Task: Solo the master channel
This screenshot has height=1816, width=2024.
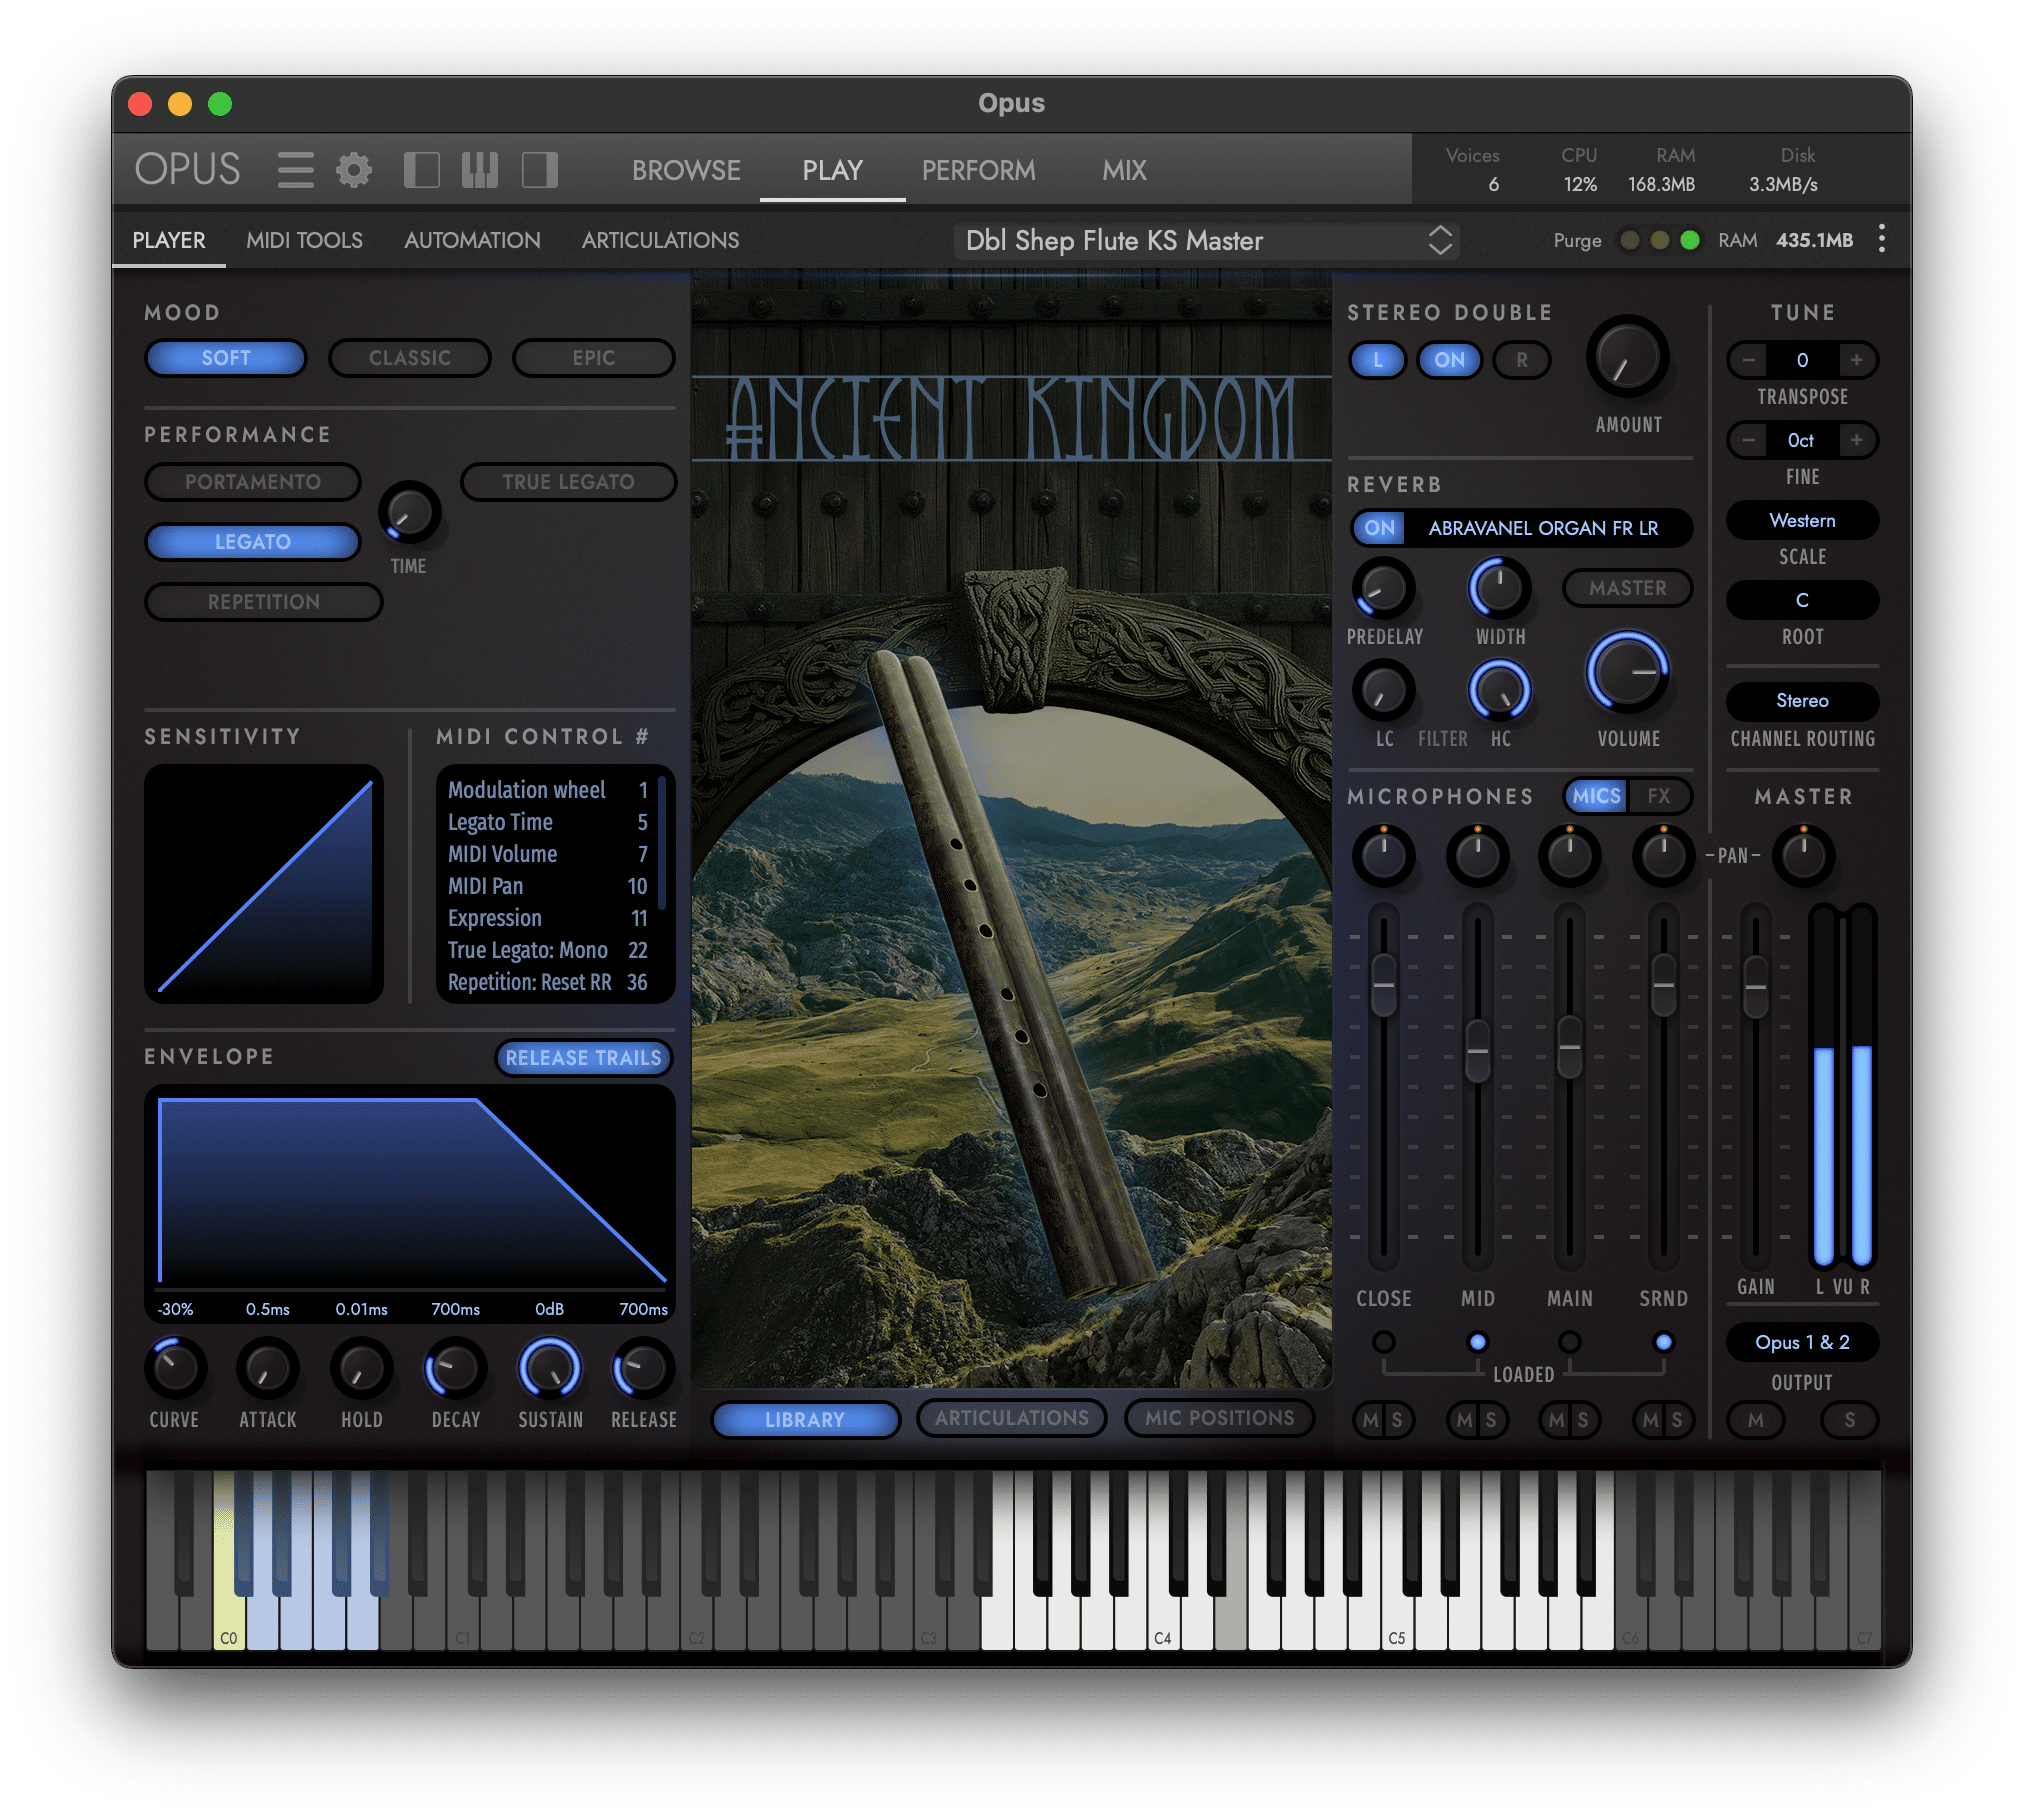Action: pyautogui.click(x=1849, y=1420)
